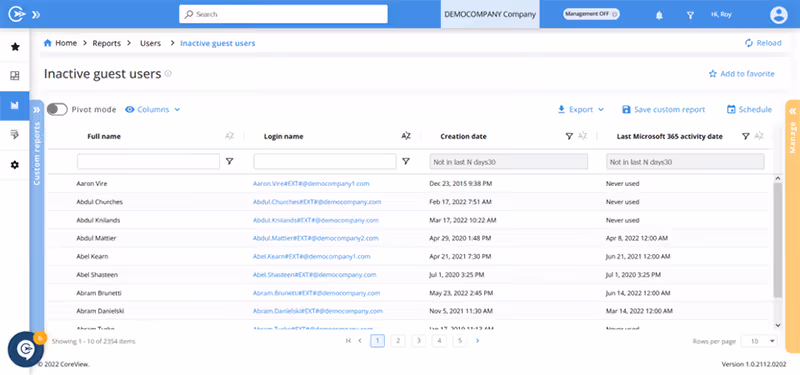This screenshot has height=375, width=800.
Task: Open Rows per page dropdown
Action: coord(759,341)
